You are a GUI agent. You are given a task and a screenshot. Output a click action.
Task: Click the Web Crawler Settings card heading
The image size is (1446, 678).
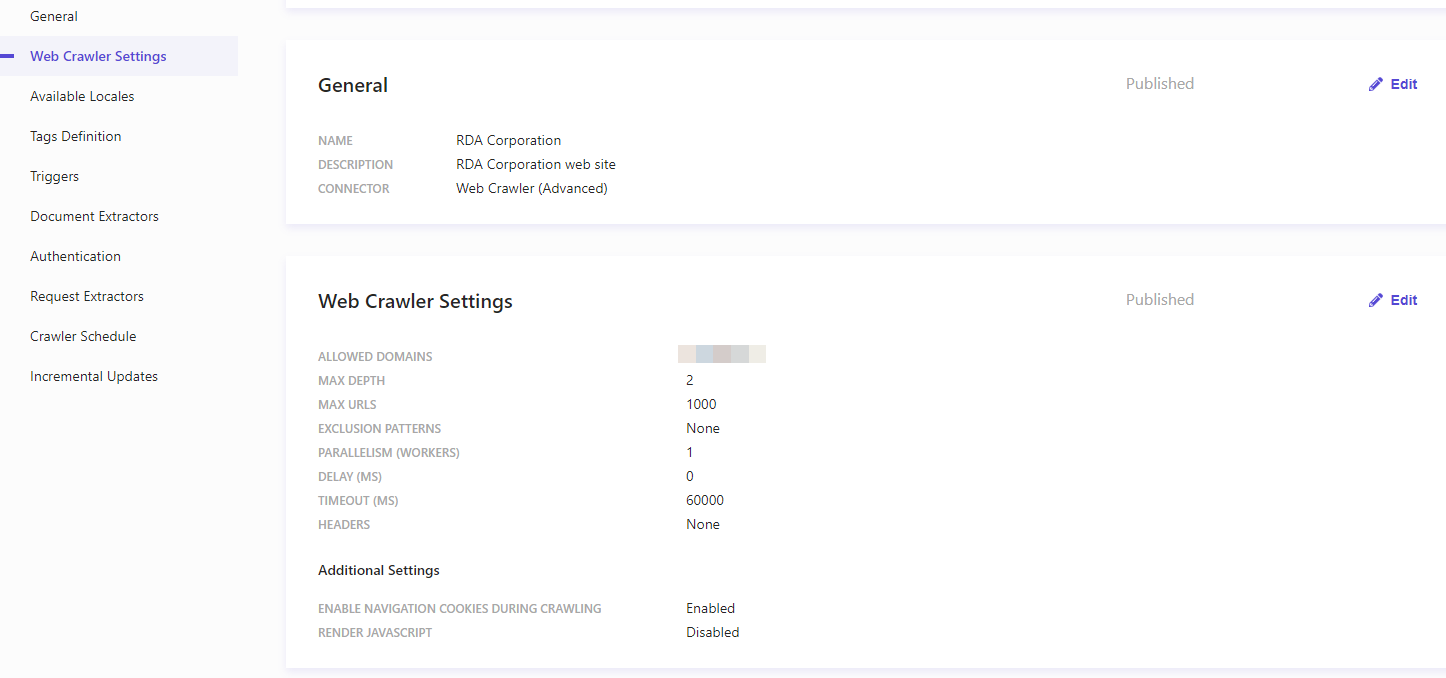pyautogui.click(x=415, y=301)
